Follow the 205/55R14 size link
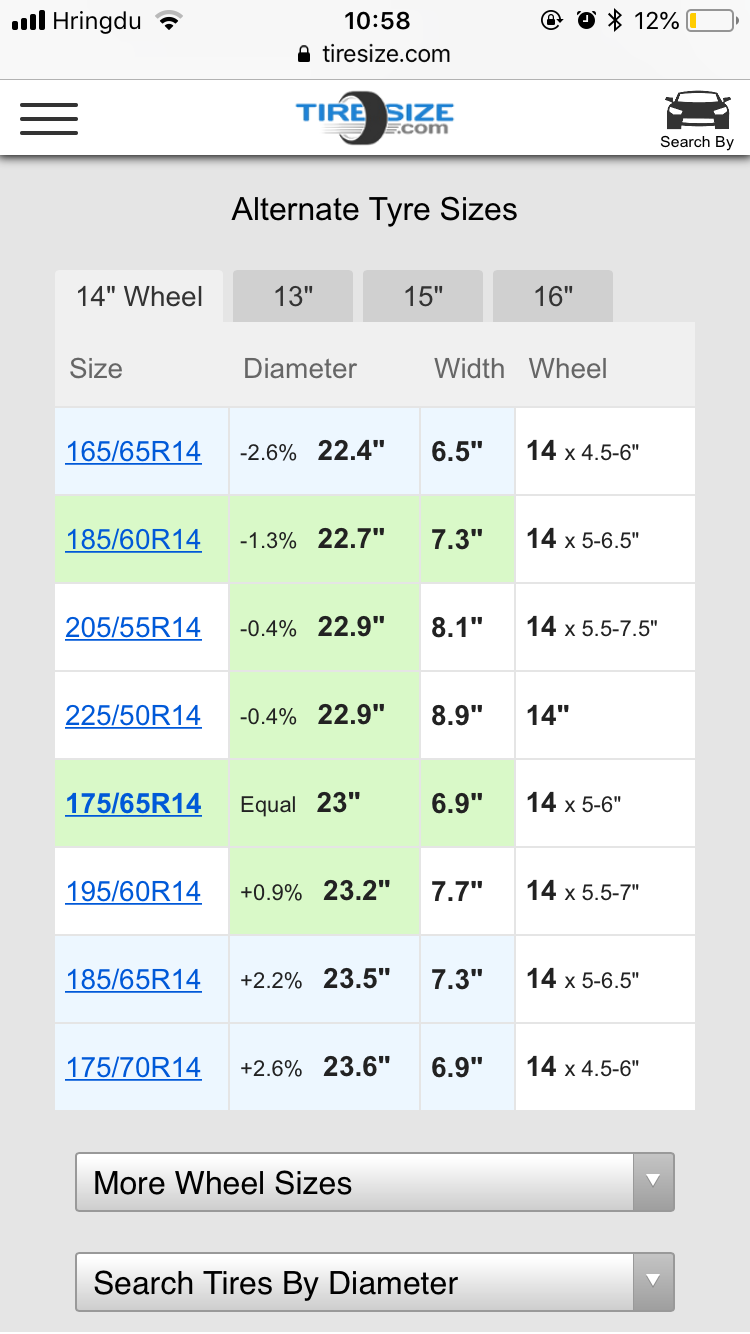 point(133,628)
